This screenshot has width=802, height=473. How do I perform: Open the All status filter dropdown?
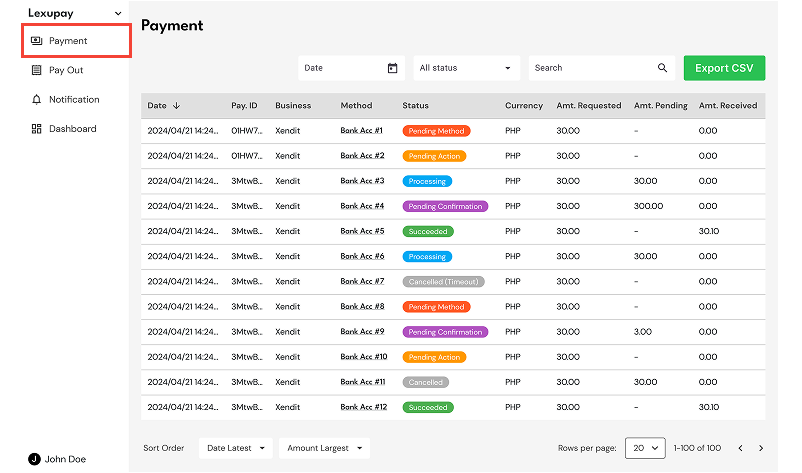[x=466, y=68]
